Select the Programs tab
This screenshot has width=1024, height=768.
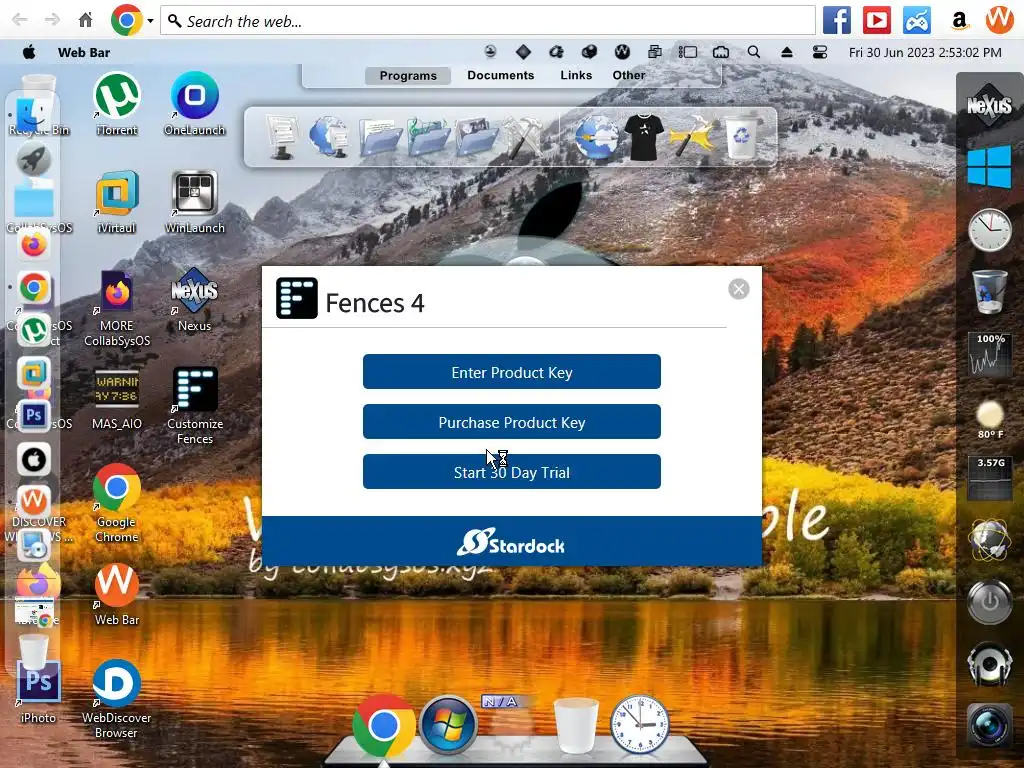(x=408, y=76)
